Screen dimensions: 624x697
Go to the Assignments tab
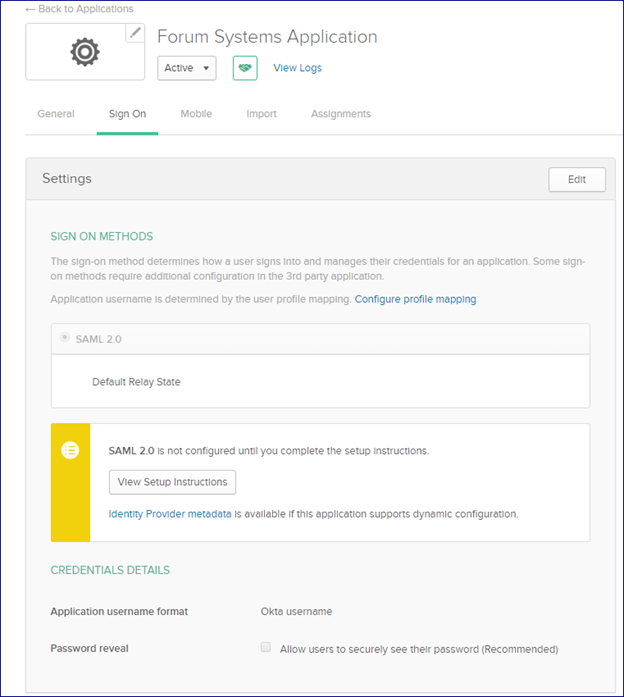(x=341, y=114)
